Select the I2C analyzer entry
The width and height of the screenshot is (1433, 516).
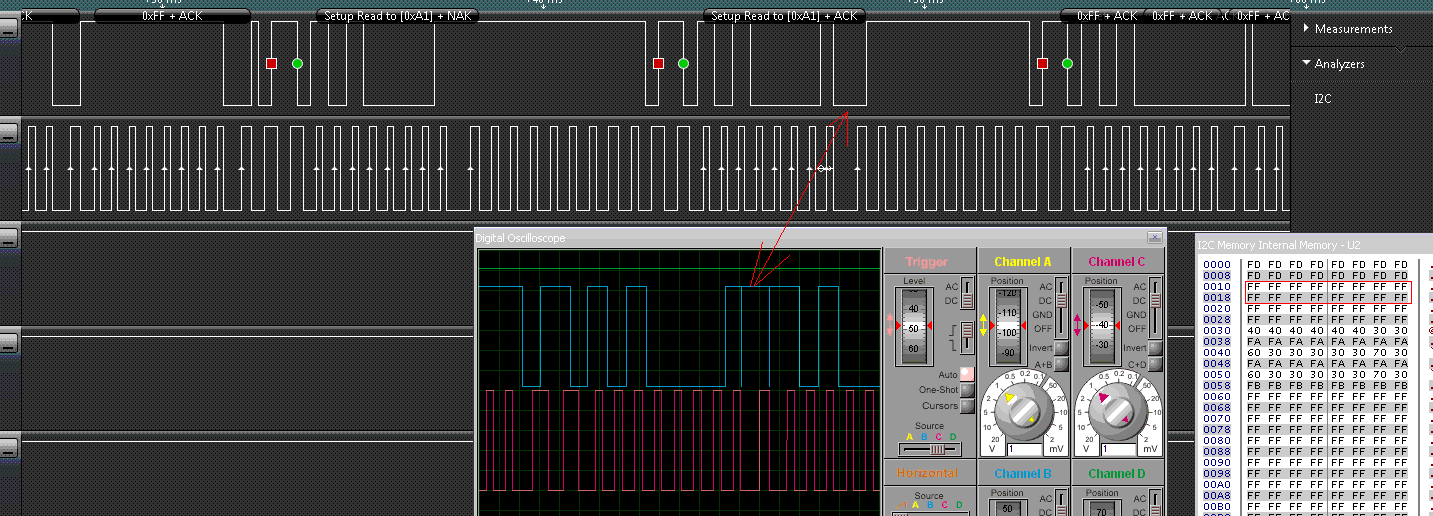coord(1322,99)
